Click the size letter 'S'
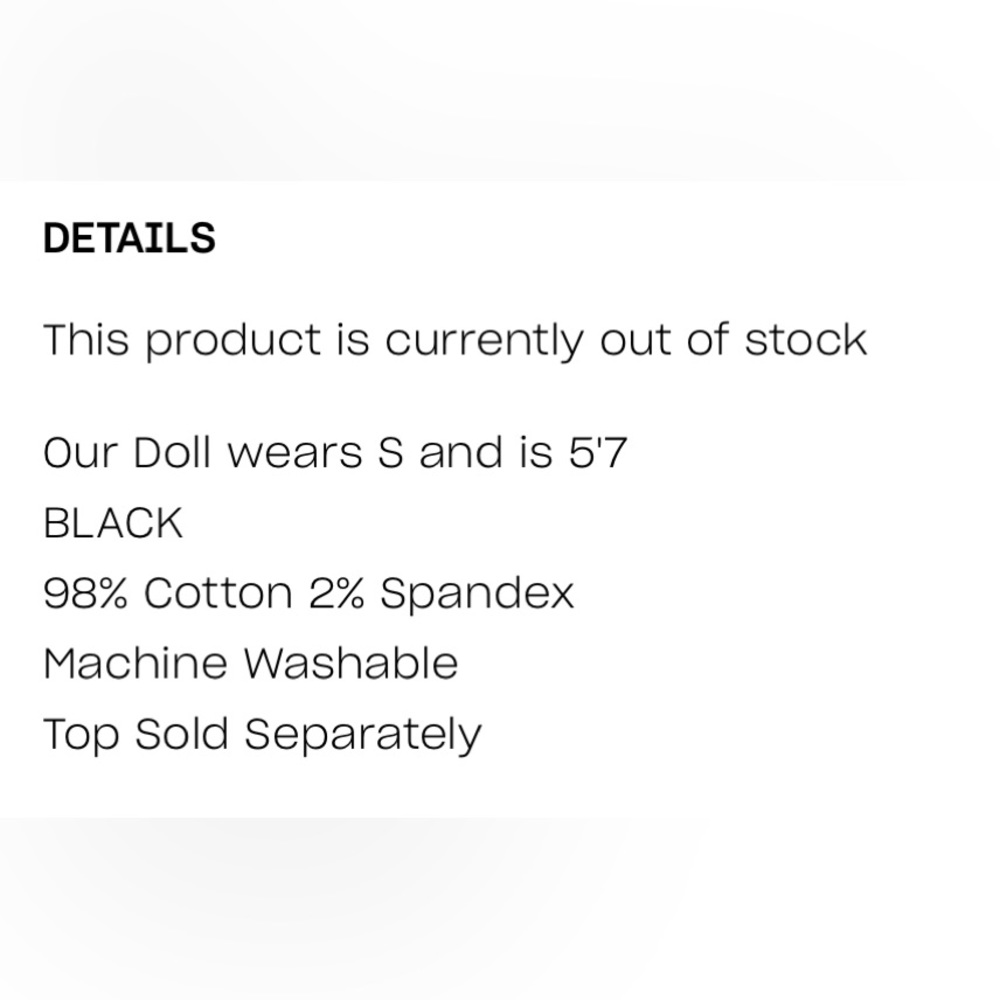The image size is (1000, 1000). 391,453
